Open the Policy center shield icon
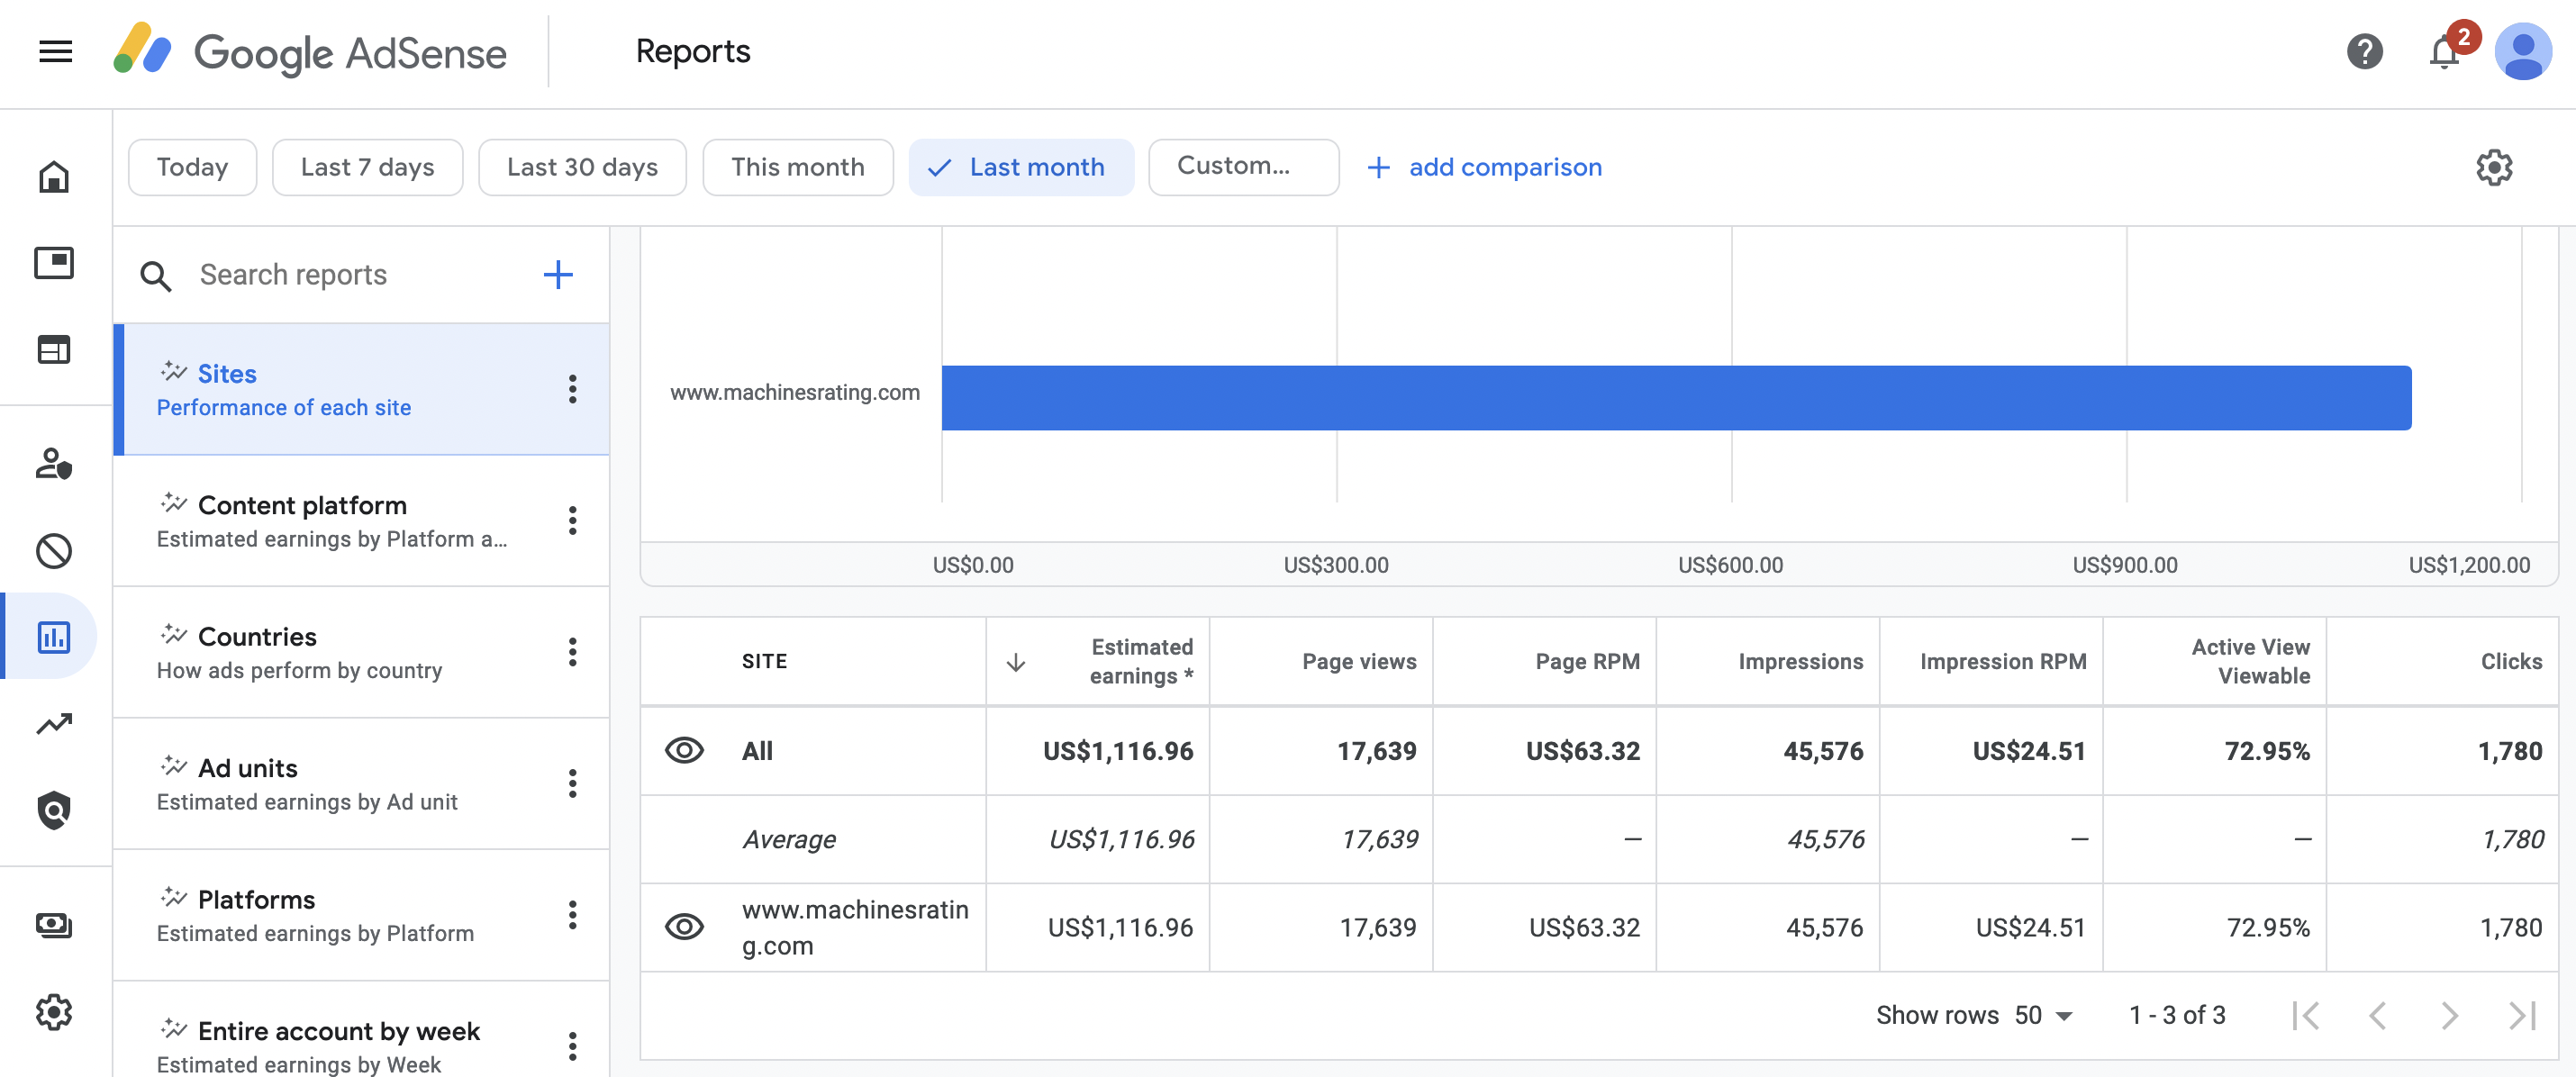This screenshot has height=1077, width=2576. tap(54, 810)
